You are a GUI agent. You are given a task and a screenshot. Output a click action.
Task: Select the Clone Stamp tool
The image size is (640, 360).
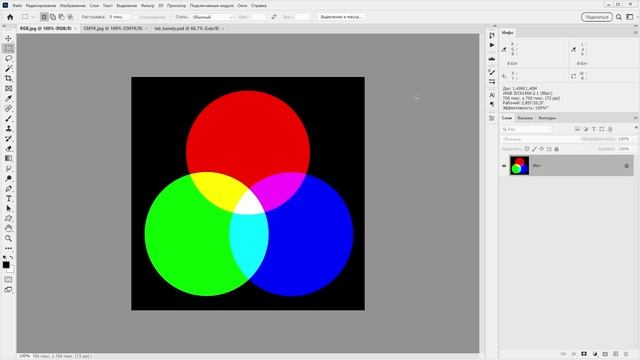8,128
